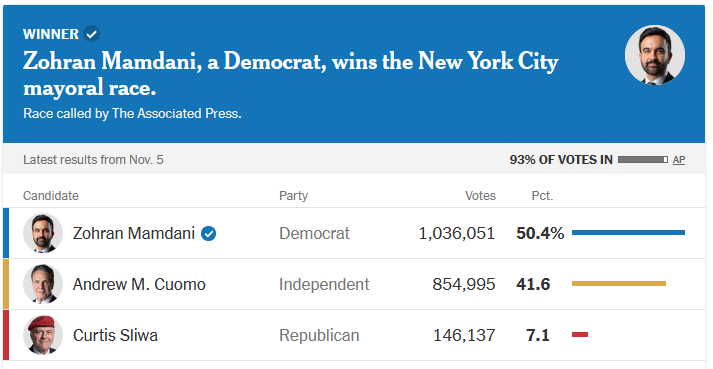Open Zohran Mamdani's large banner portrait
The image size is (713, 369).
click(x=655, y=55)
